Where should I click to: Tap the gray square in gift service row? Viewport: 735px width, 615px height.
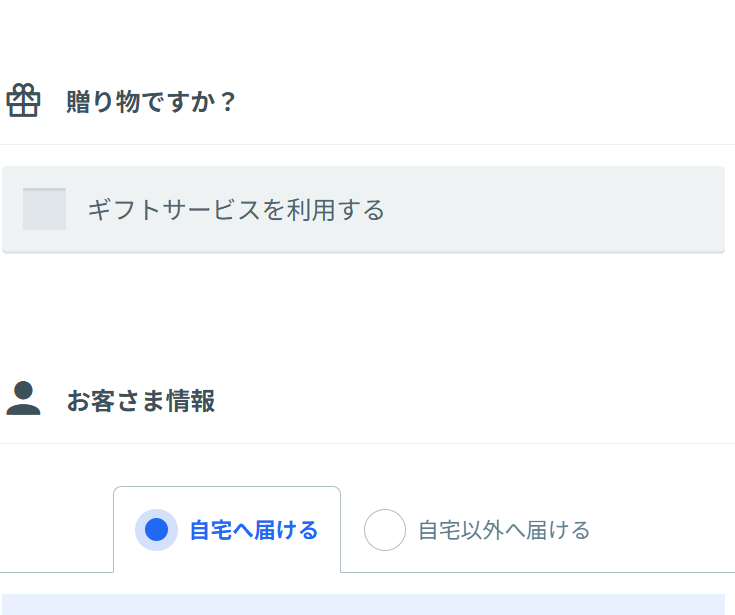coord(44,209)
